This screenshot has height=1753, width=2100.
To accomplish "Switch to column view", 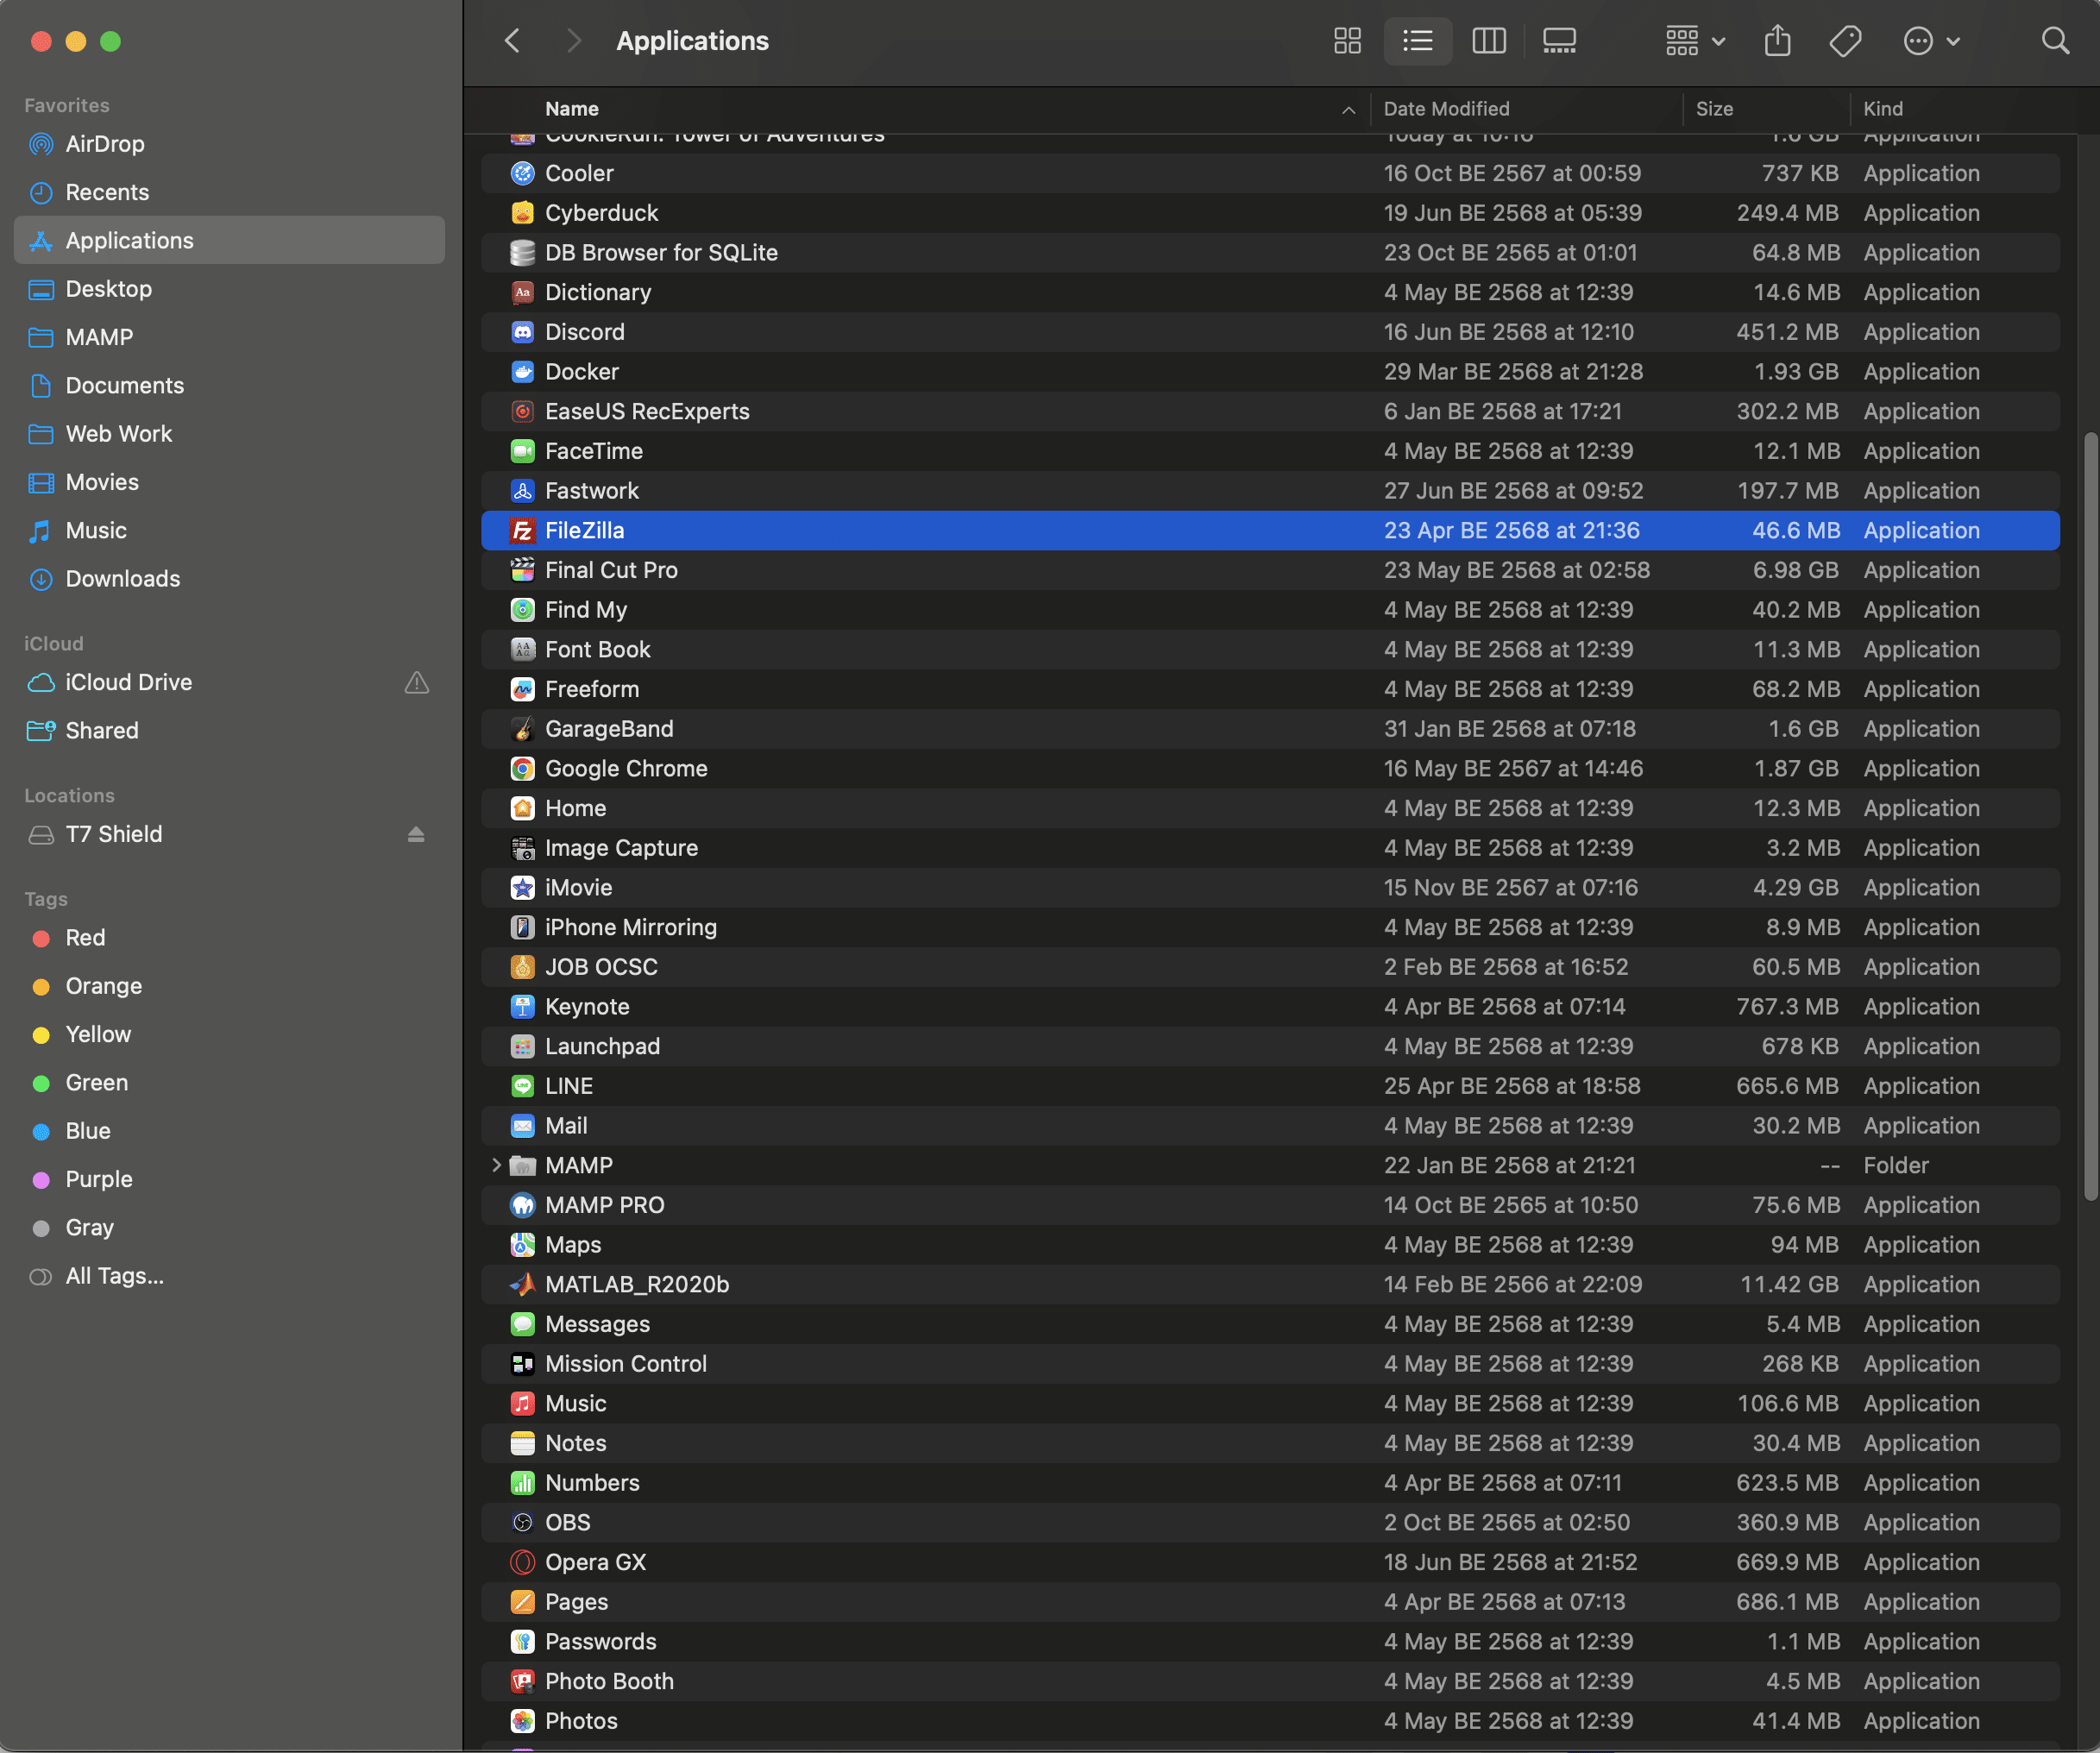I will click(1488, 41).
